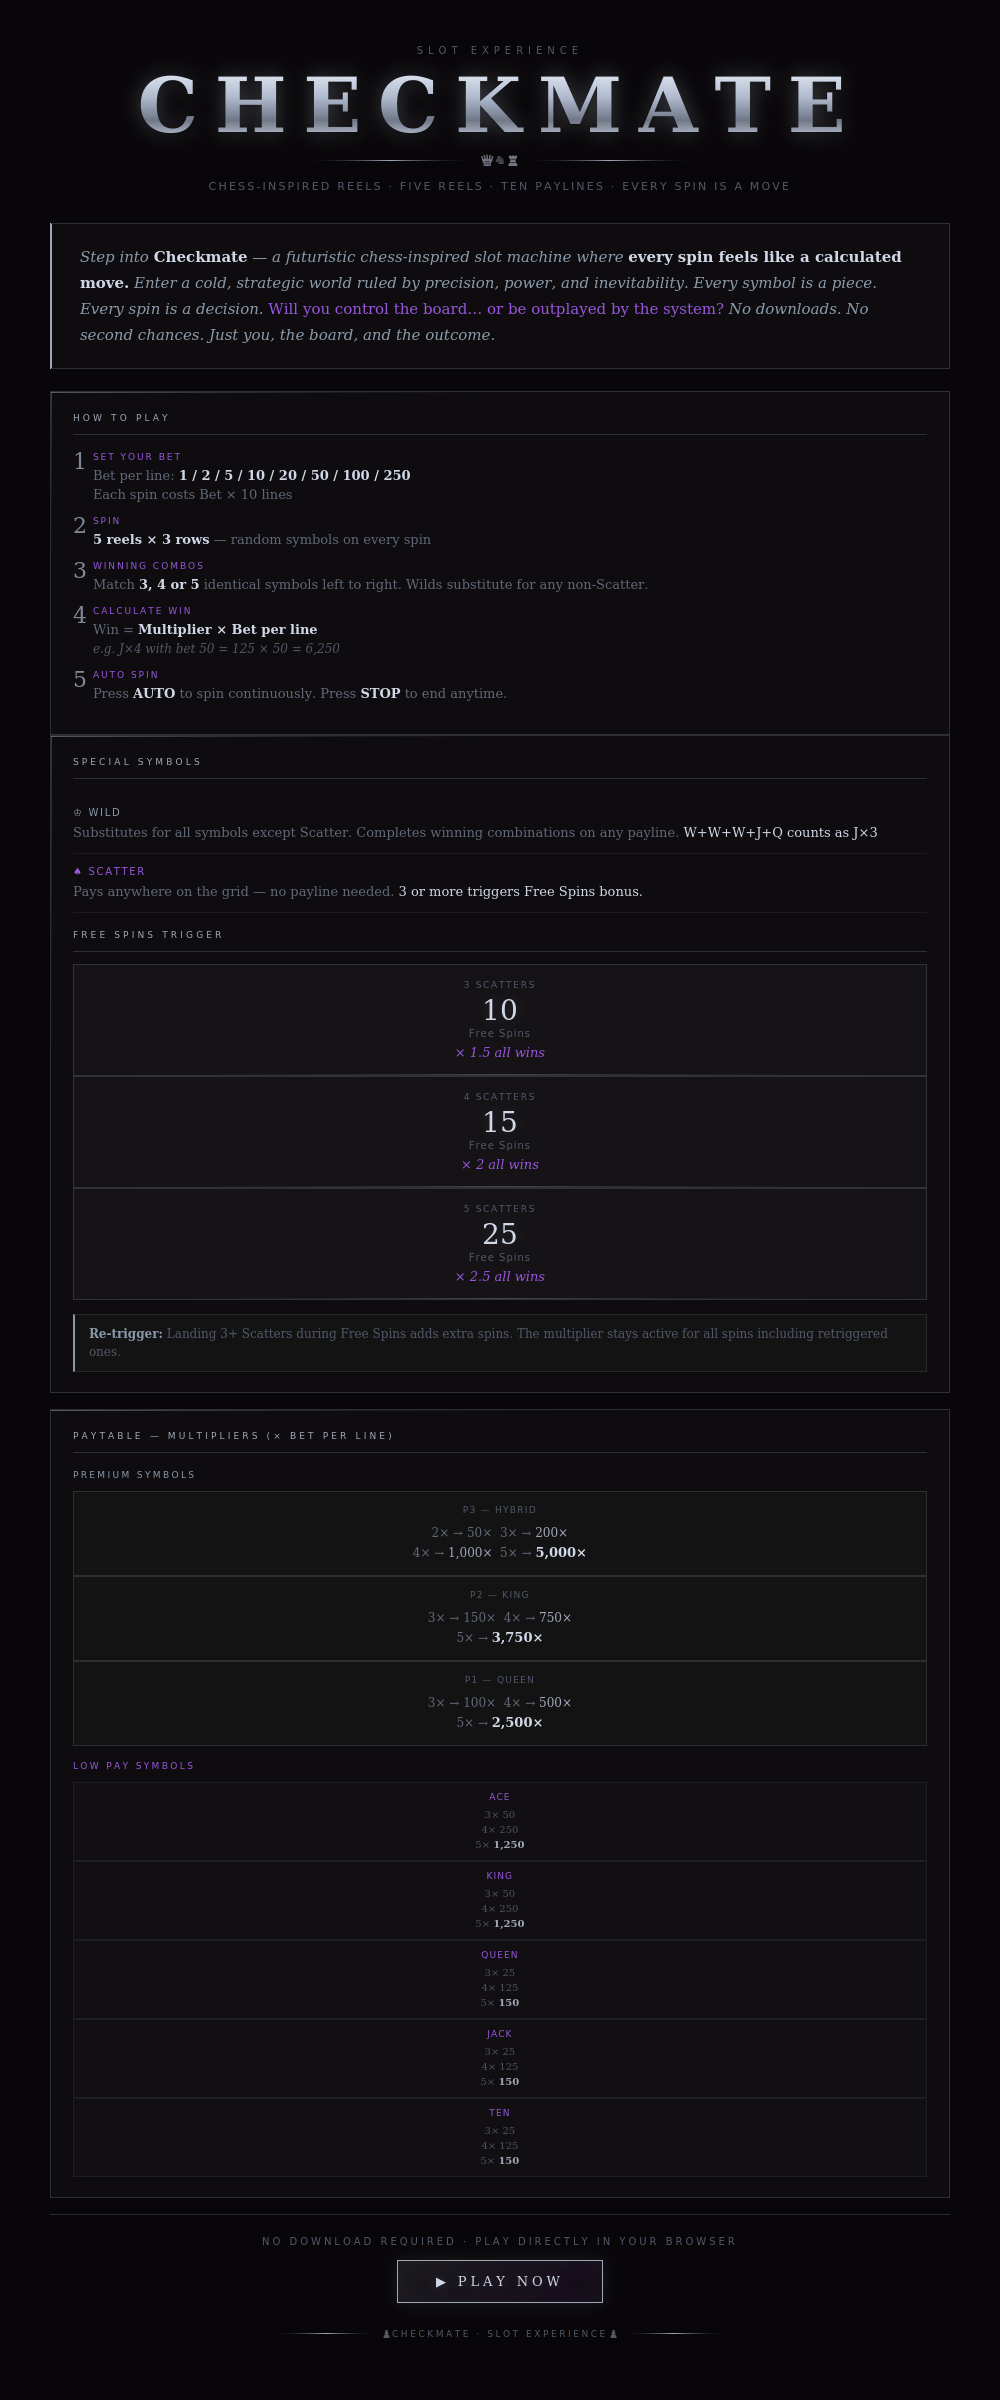Click the large CHECKMATE title
Image resolution: width=1000 pixels, height=2400 pixels.
[x=495, y=105]
